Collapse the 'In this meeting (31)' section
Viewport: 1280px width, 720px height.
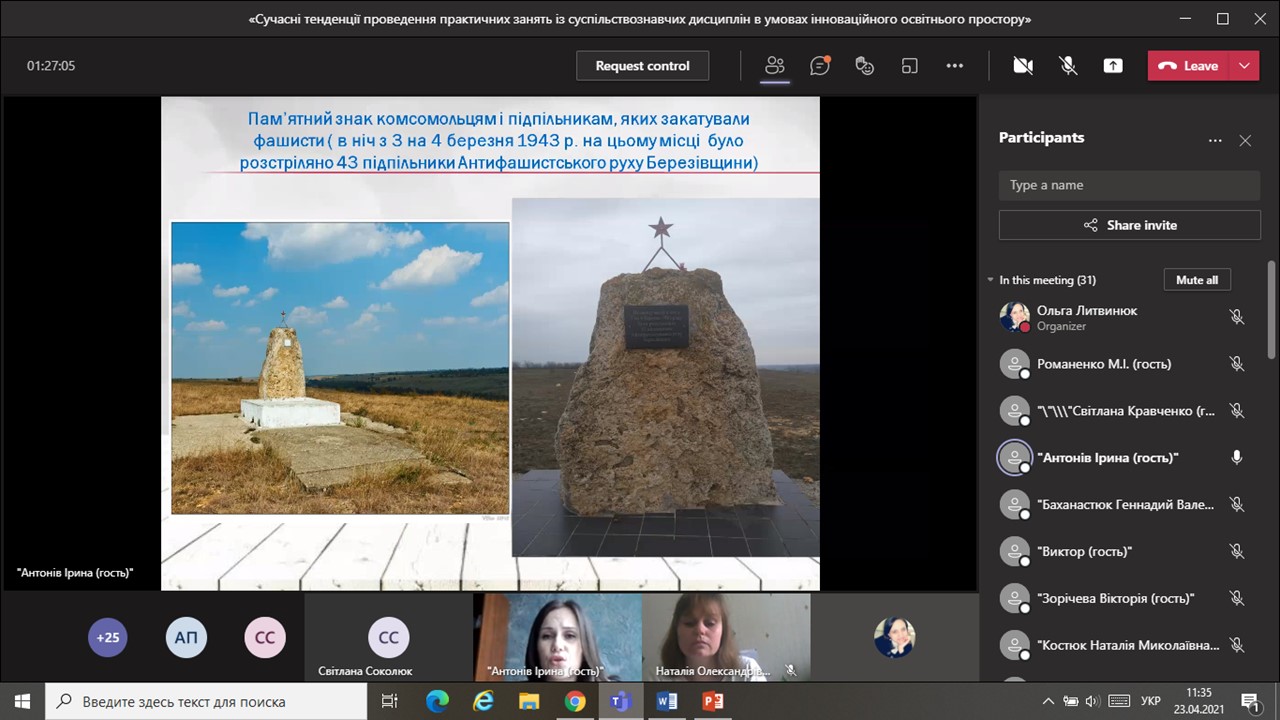point(990,280)
